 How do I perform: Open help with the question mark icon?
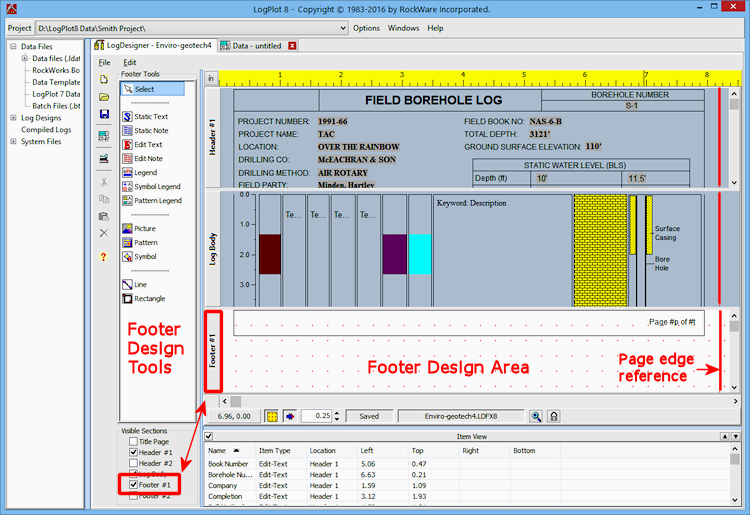click(x=104, y=257)
